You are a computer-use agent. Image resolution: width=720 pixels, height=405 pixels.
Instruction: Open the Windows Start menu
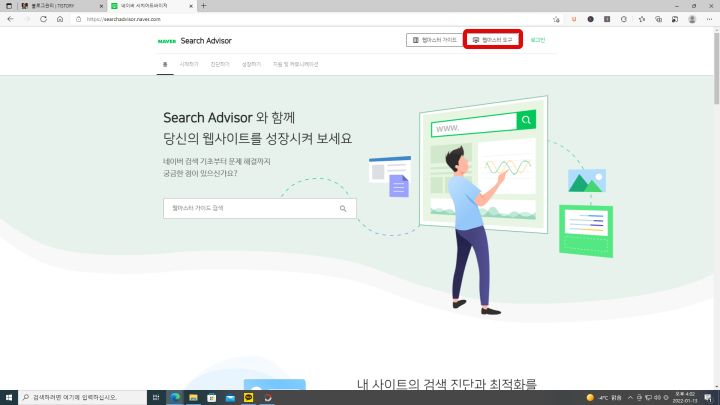[x=9, y=398]
